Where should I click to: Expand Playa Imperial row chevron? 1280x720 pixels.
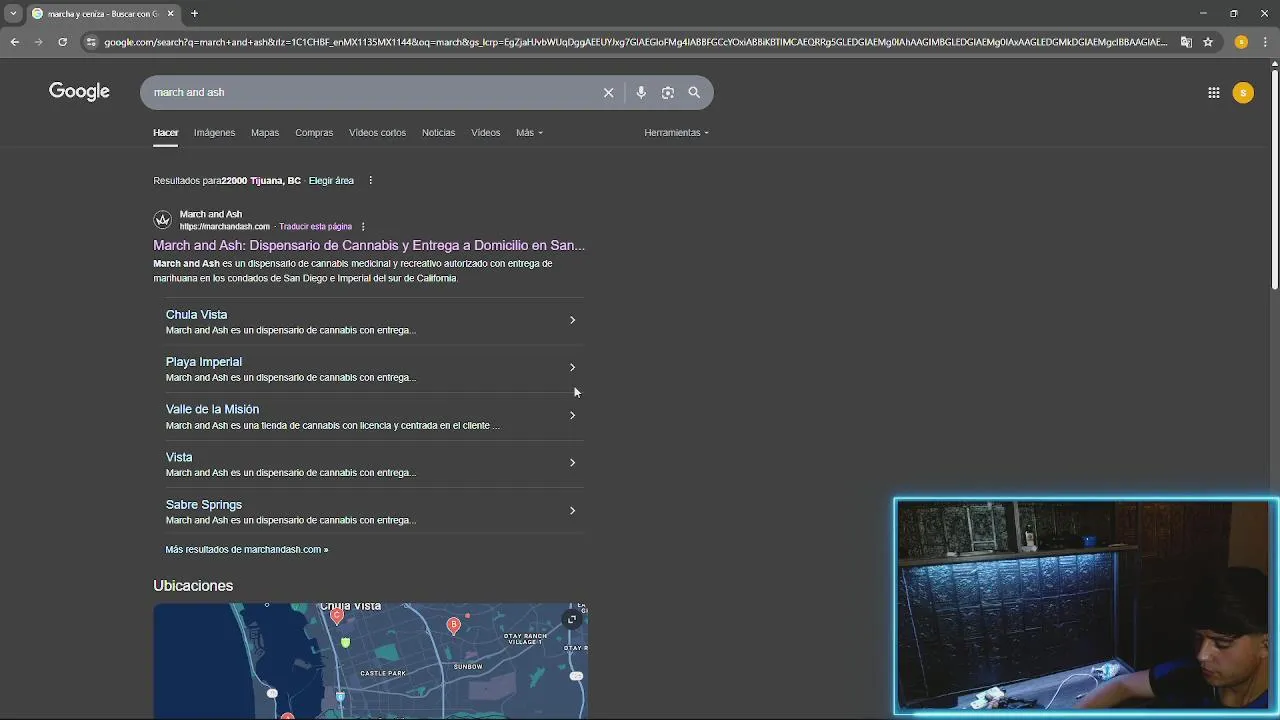pos(572,367)
